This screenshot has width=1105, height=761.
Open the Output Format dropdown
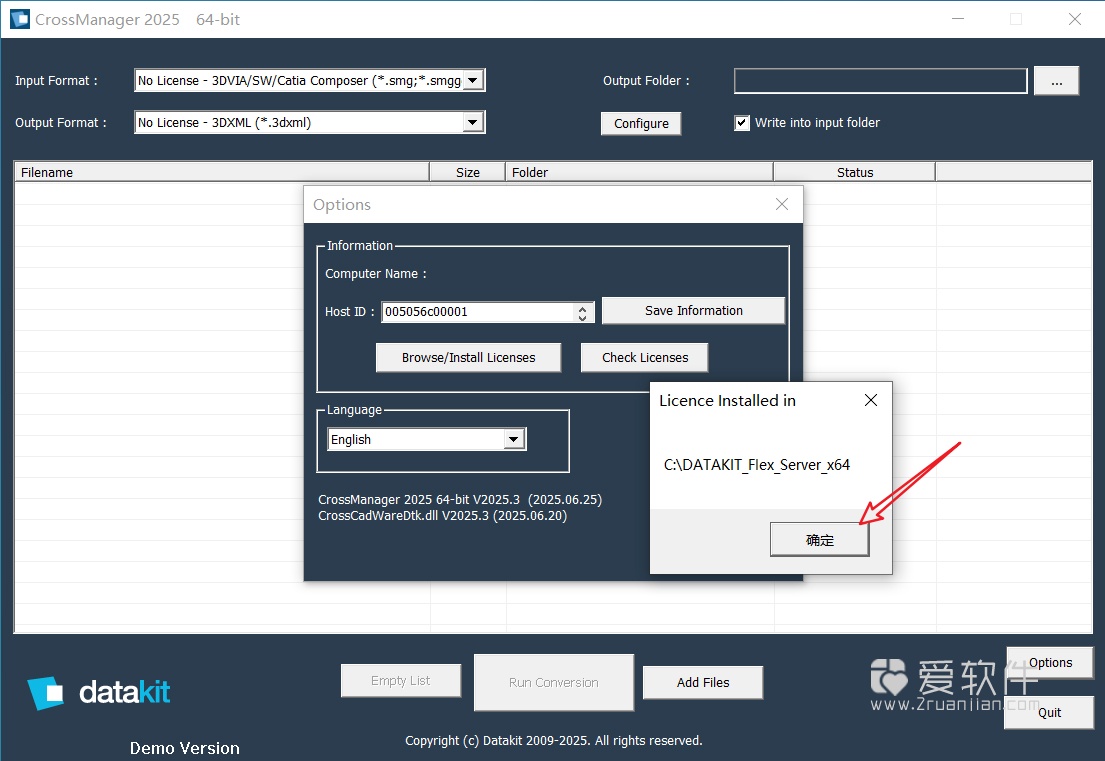click(x=473, y=122)
